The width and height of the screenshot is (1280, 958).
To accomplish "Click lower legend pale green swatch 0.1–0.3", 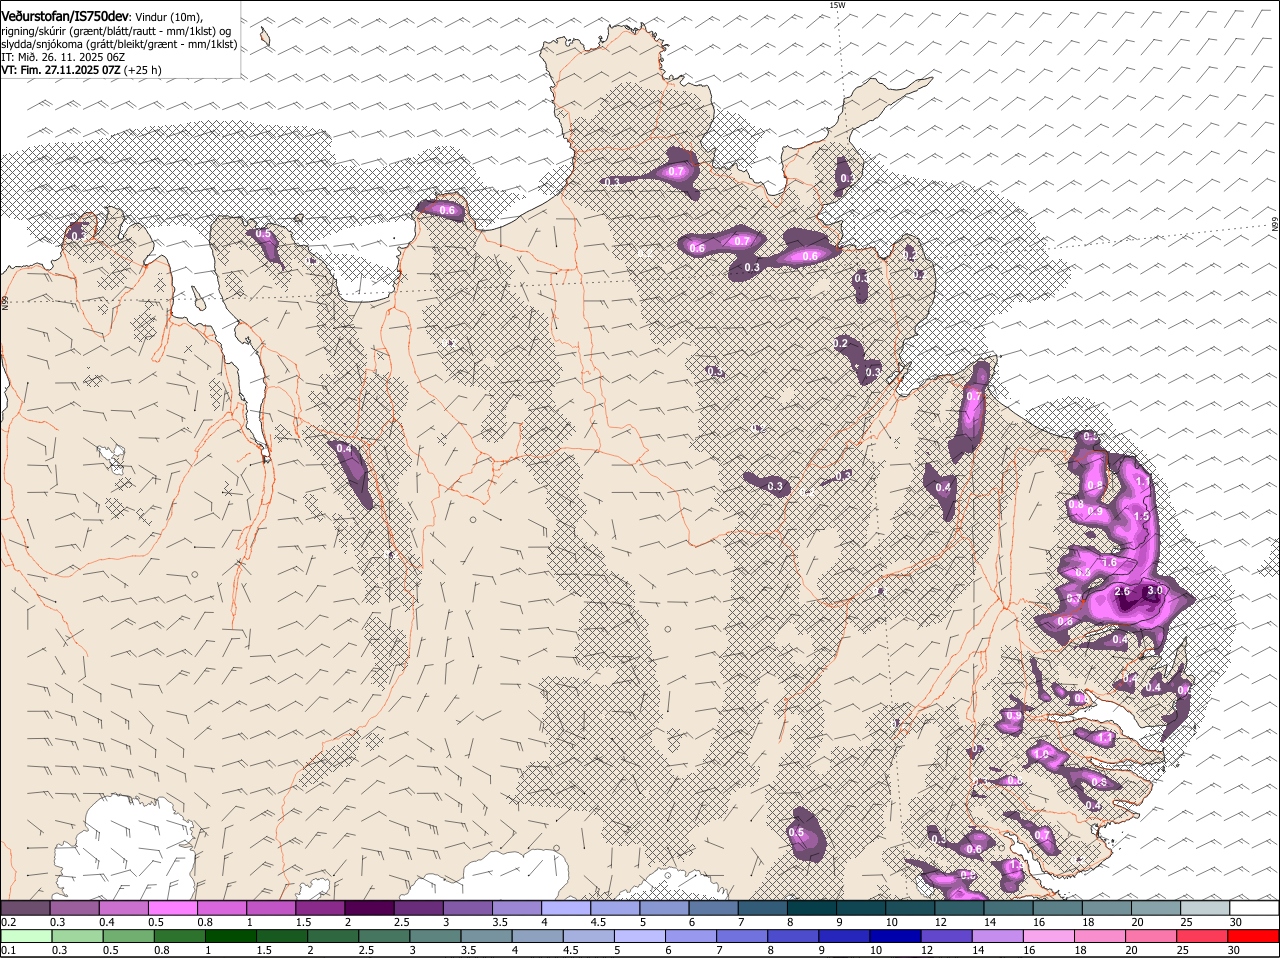I will 26,937.
